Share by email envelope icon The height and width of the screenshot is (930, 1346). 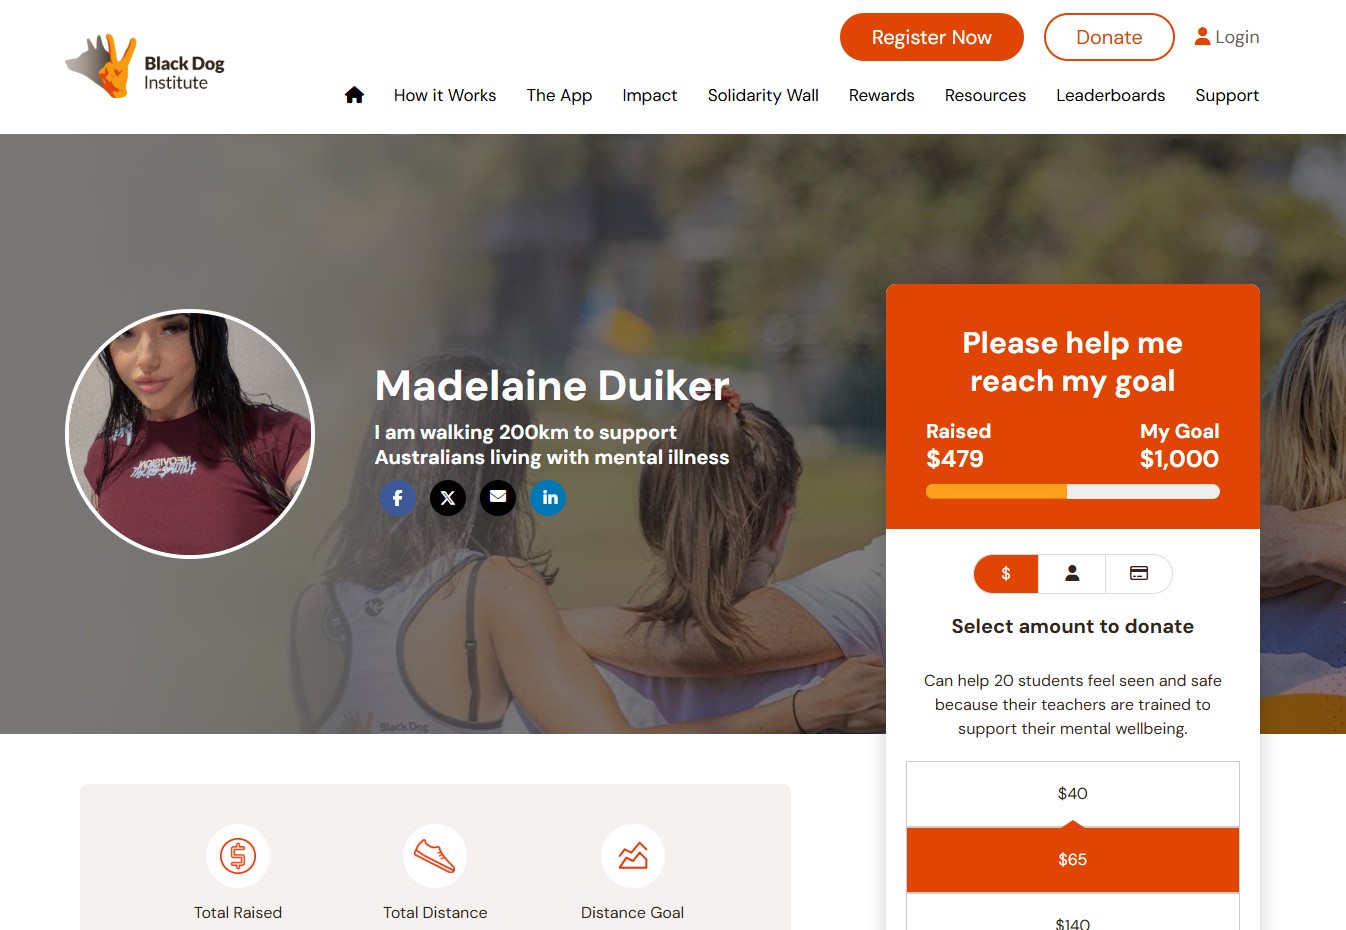(x=498, y=497)
